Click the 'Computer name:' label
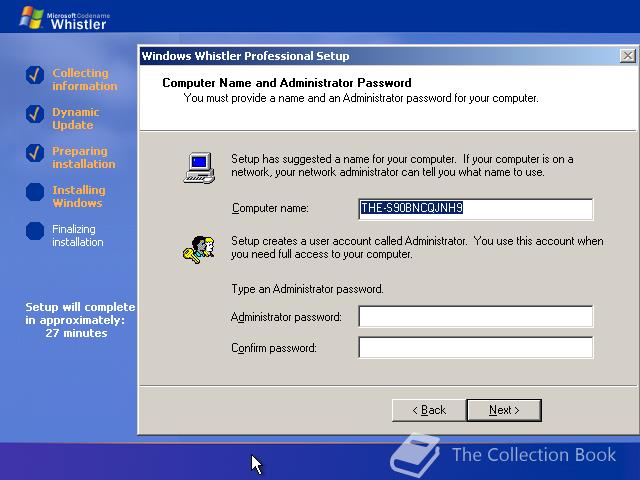The image size is (640, 480). pos(270,208)
